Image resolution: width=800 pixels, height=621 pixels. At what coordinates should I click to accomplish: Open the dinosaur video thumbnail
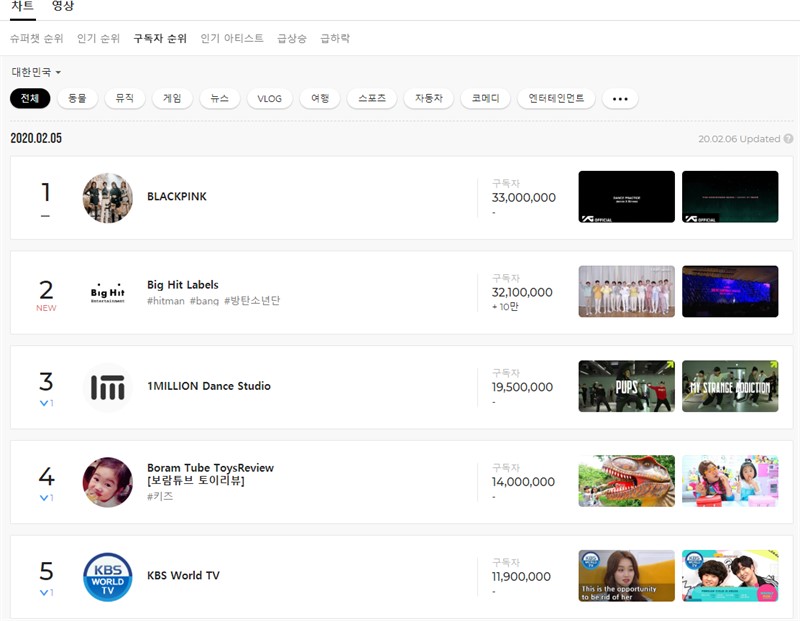point(626,481)
